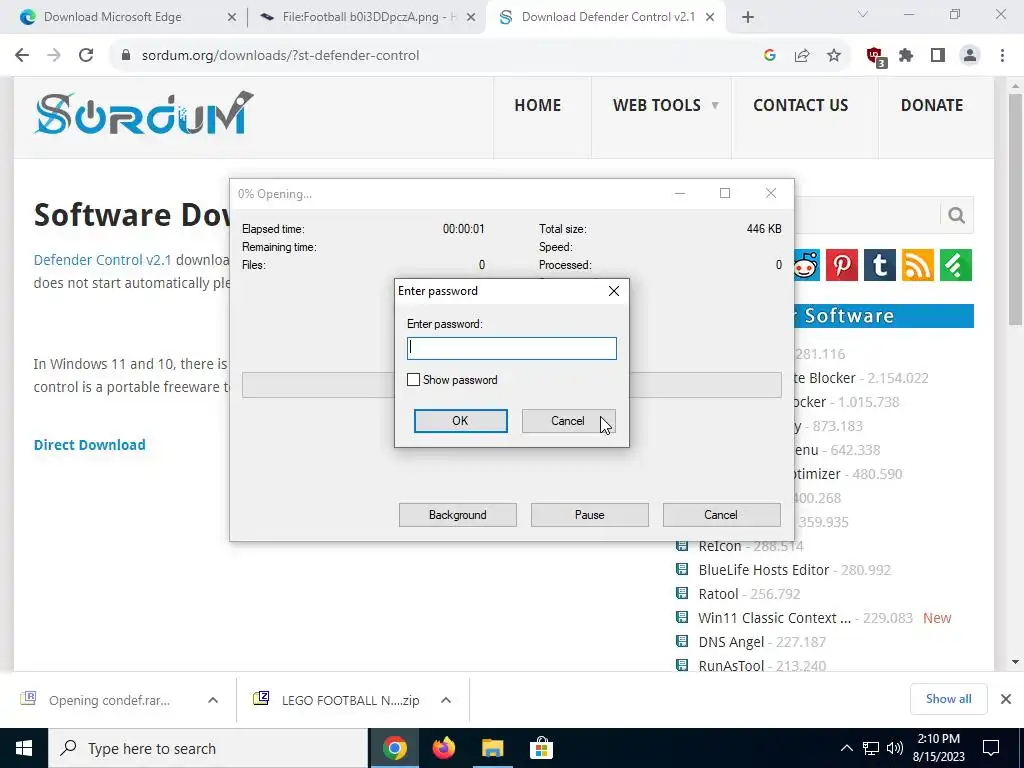The image size is (1024, 768).
Task: Open Chrome from the taskbar
Action: tap(394, 748)
